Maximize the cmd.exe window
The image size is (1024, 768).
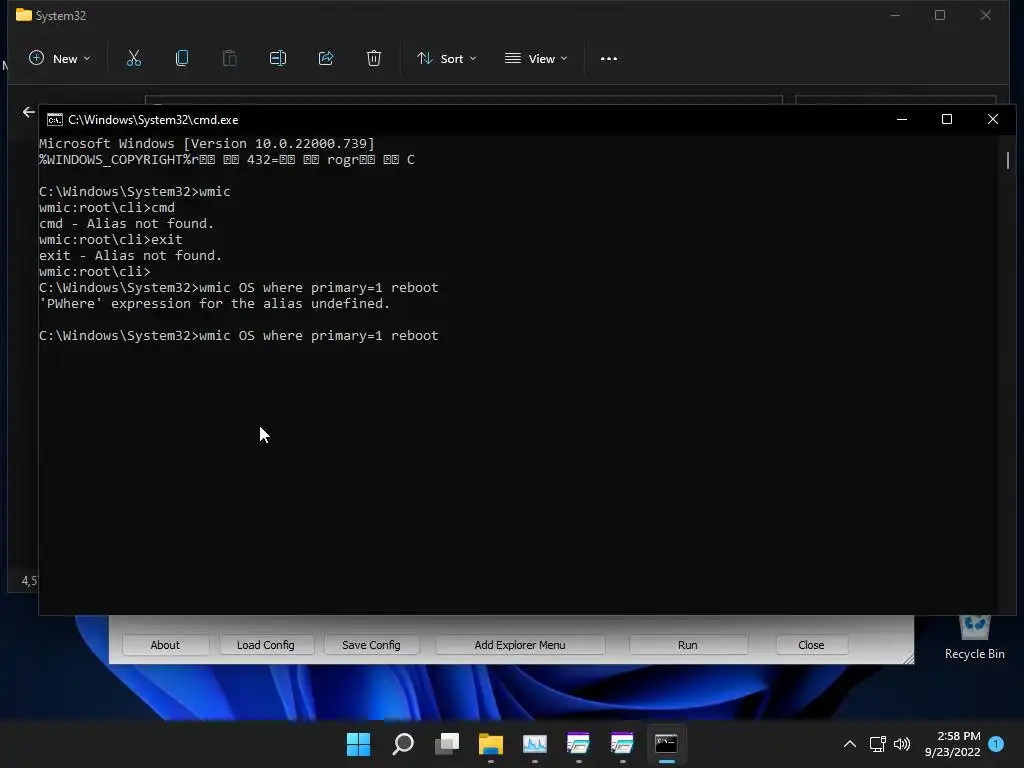point(947,120)
